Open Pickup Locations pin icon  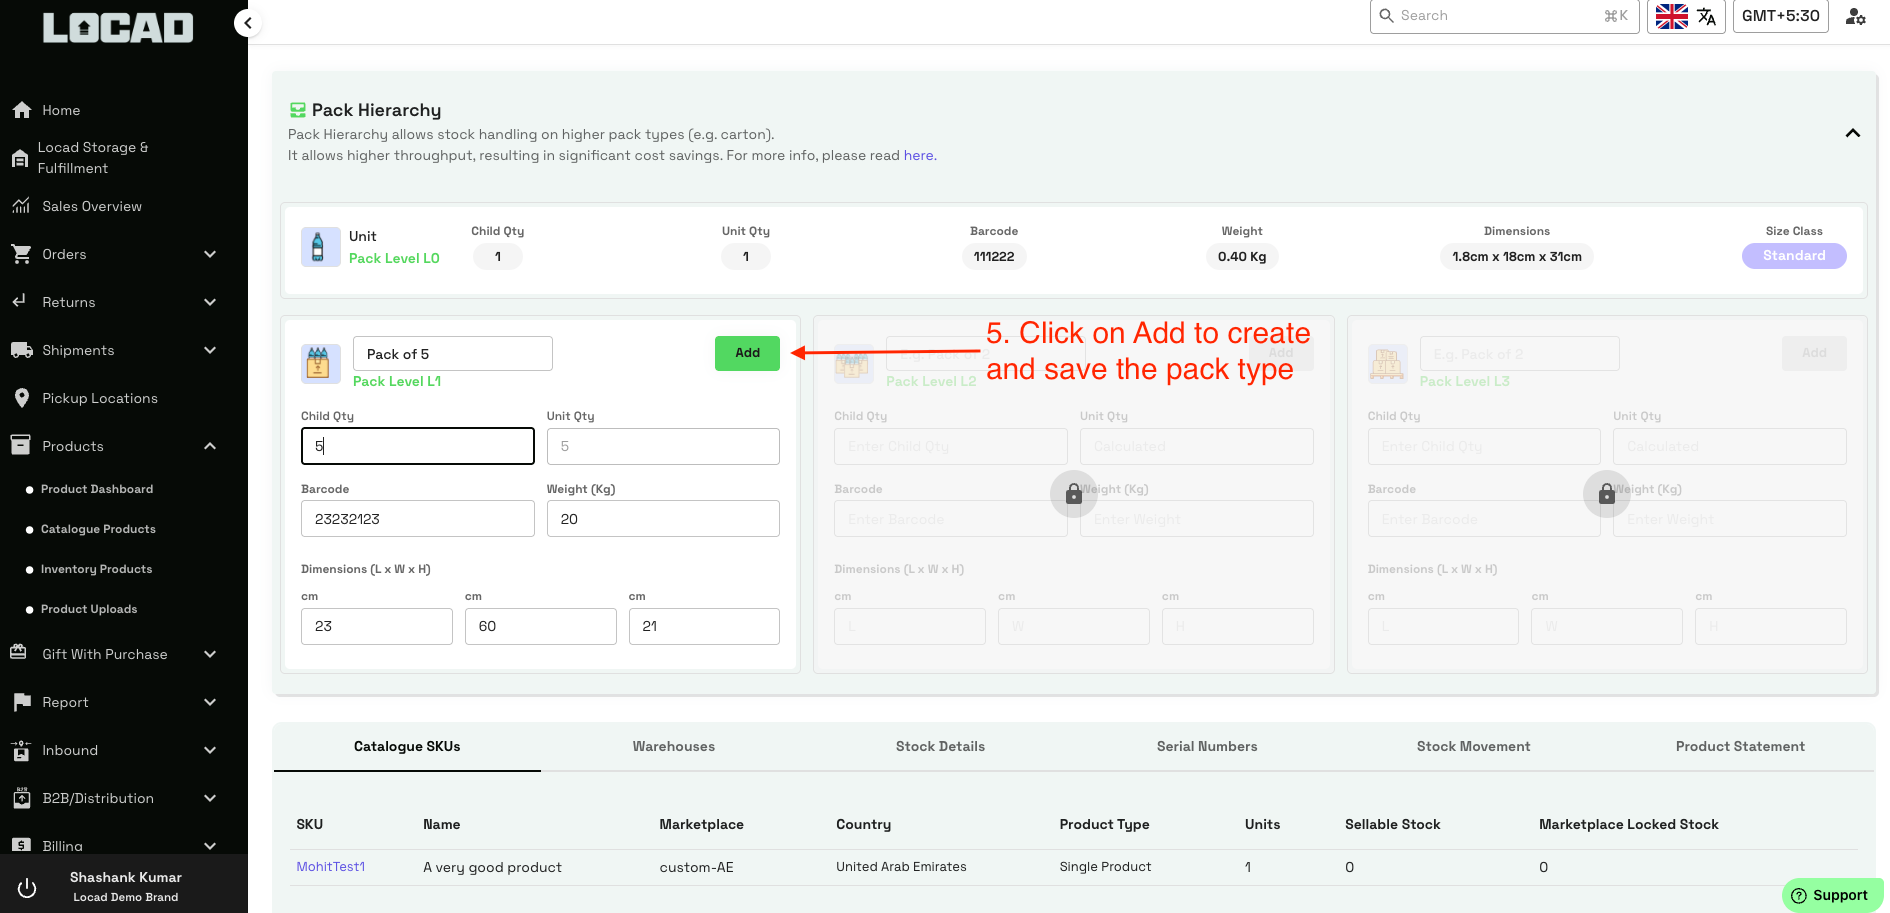pos(22,398)
